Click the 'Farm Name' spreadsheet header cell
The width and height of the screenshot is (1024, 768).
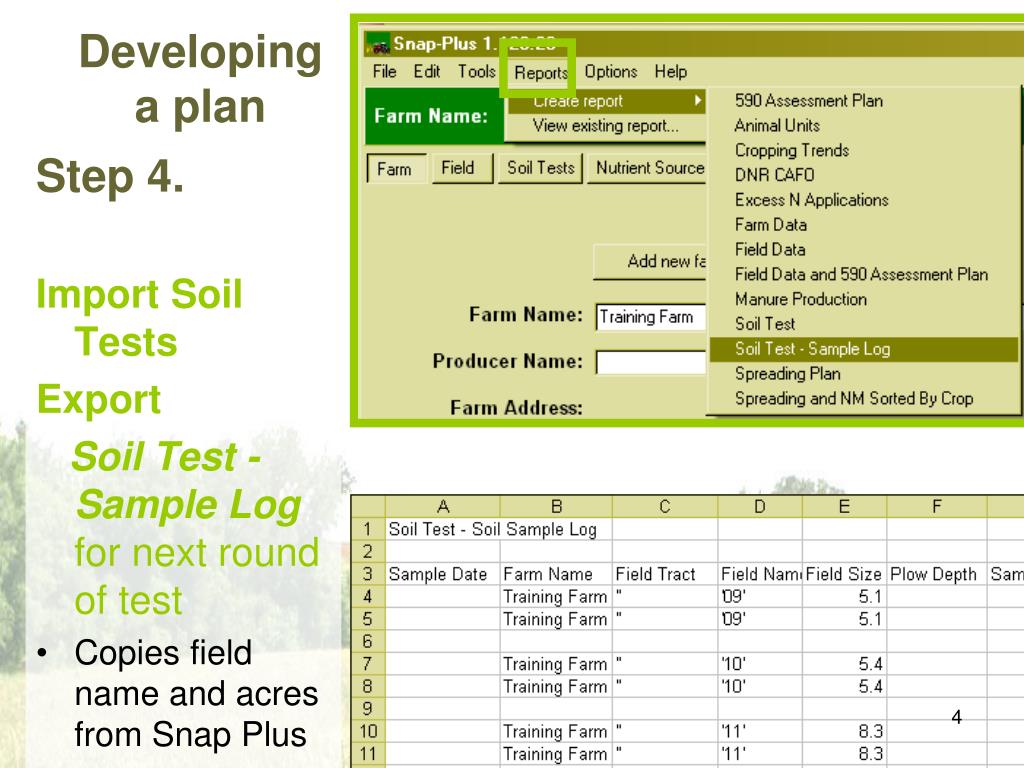[556, 574]
